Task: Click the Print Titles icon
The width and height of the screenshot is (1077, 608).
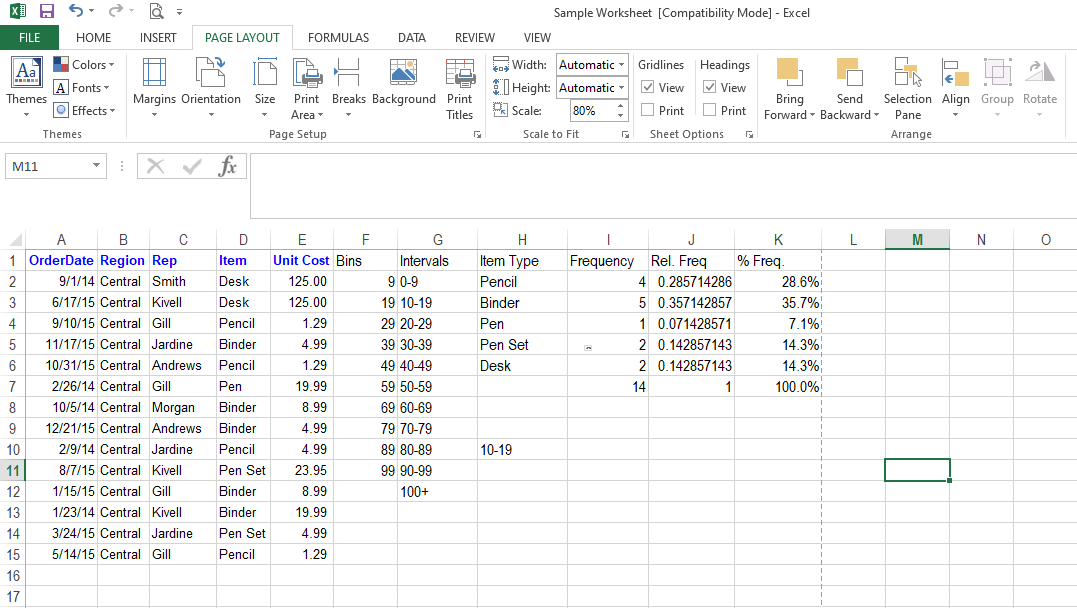Action: click(x=460, y=88)
